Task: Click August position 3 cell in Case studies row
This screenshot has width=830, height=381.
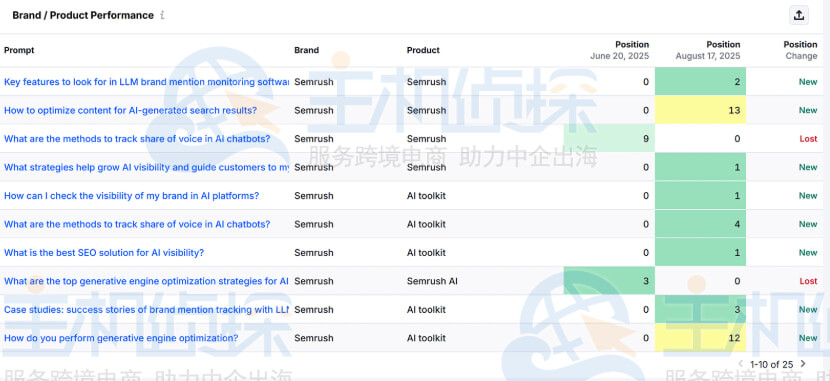Action: click(700, 309)
